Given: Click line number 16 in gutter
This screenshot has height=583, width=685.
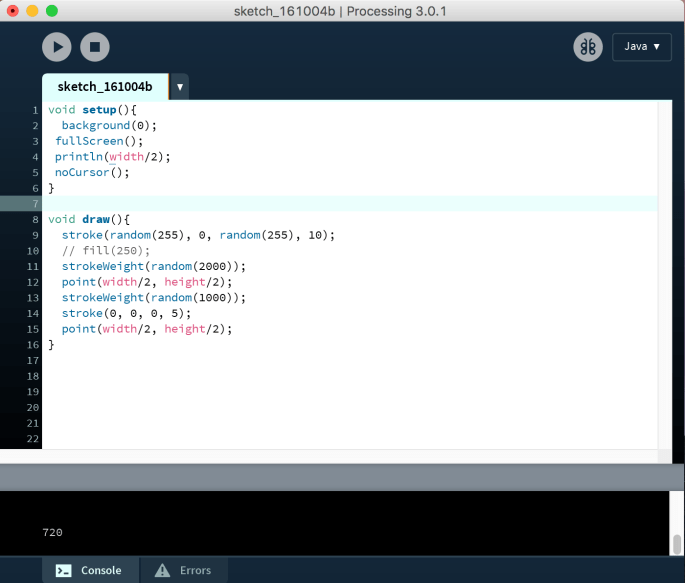Looking at the screenshot, I should tap(33, 345).
